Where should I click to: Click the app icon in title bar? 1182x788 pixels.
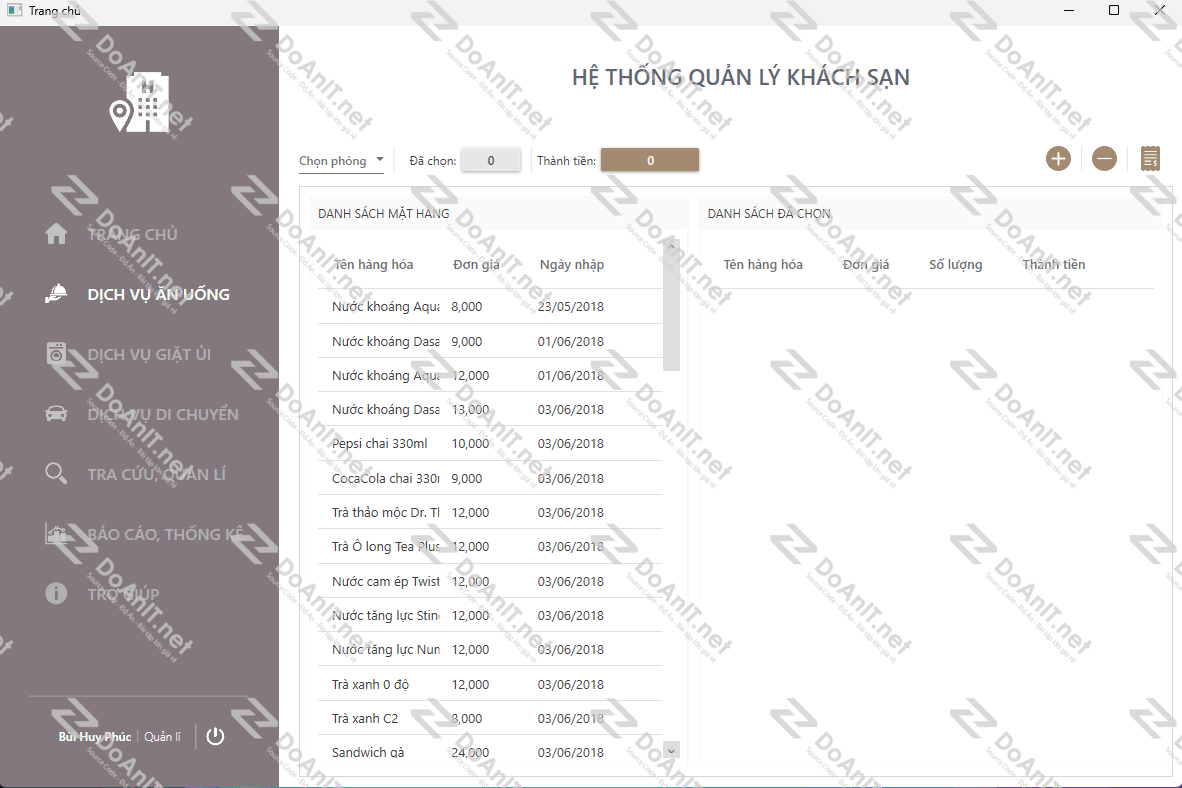click(x=14, y=10)
